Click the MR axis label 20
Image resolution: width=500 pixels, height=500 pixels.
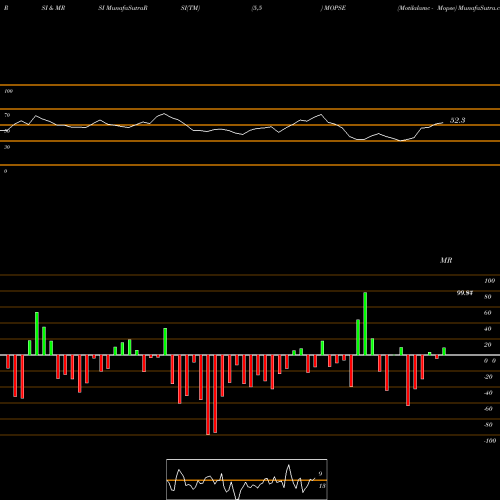click(488, 345)
